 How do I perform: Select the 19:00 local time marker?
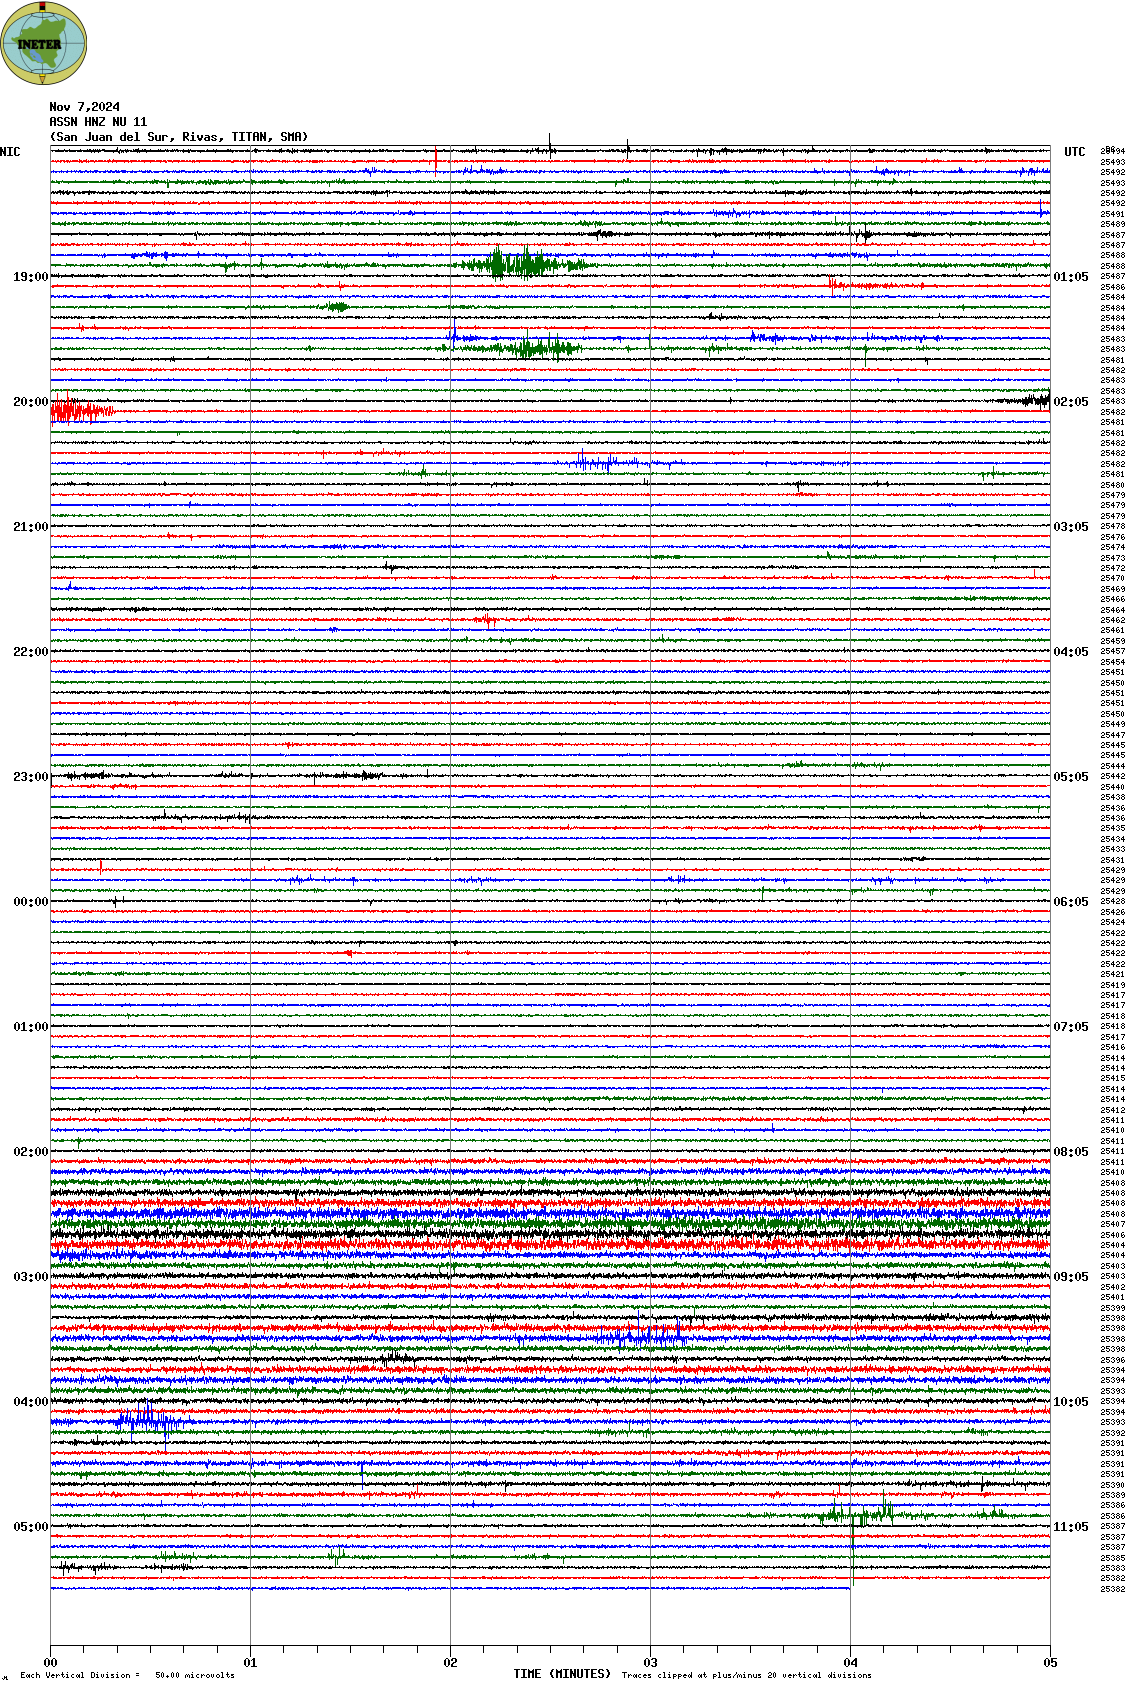30,277
